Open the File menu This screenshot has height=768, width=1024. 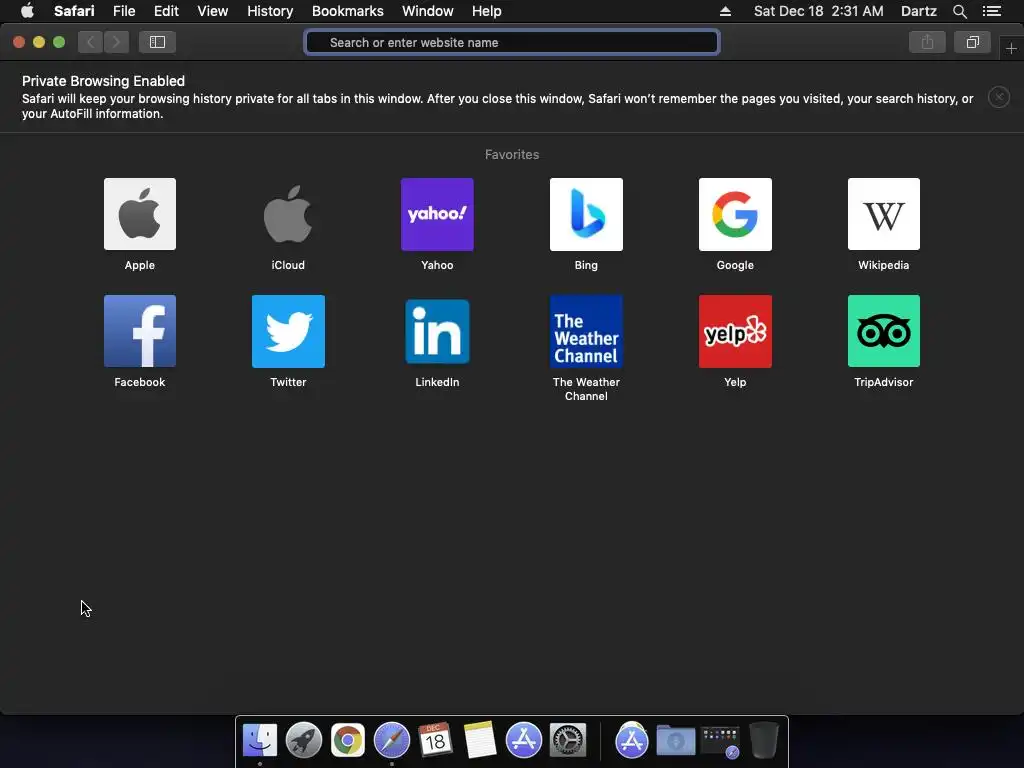pyautogui.click(x=123, y=11)
